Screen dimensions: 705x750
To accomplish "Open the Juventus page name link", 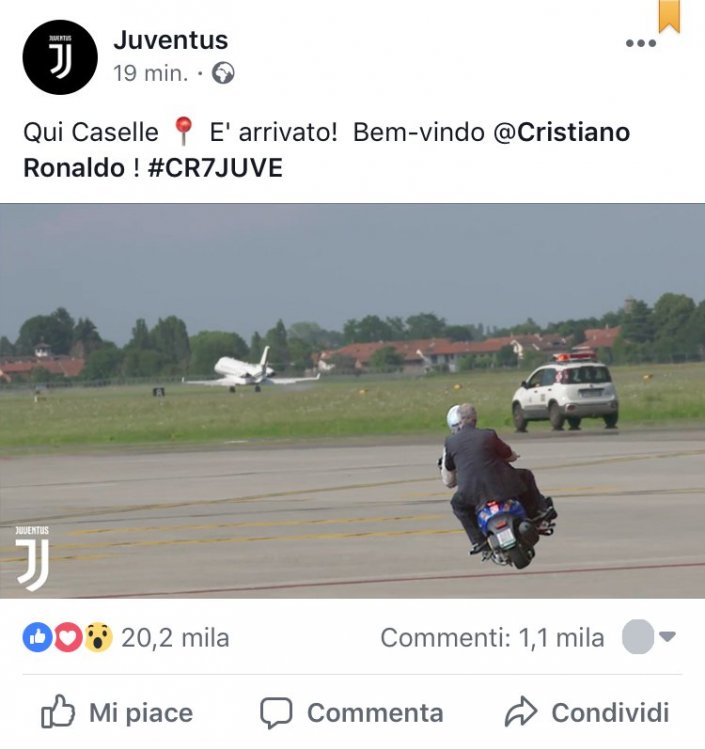I will [x=171, y=40].
